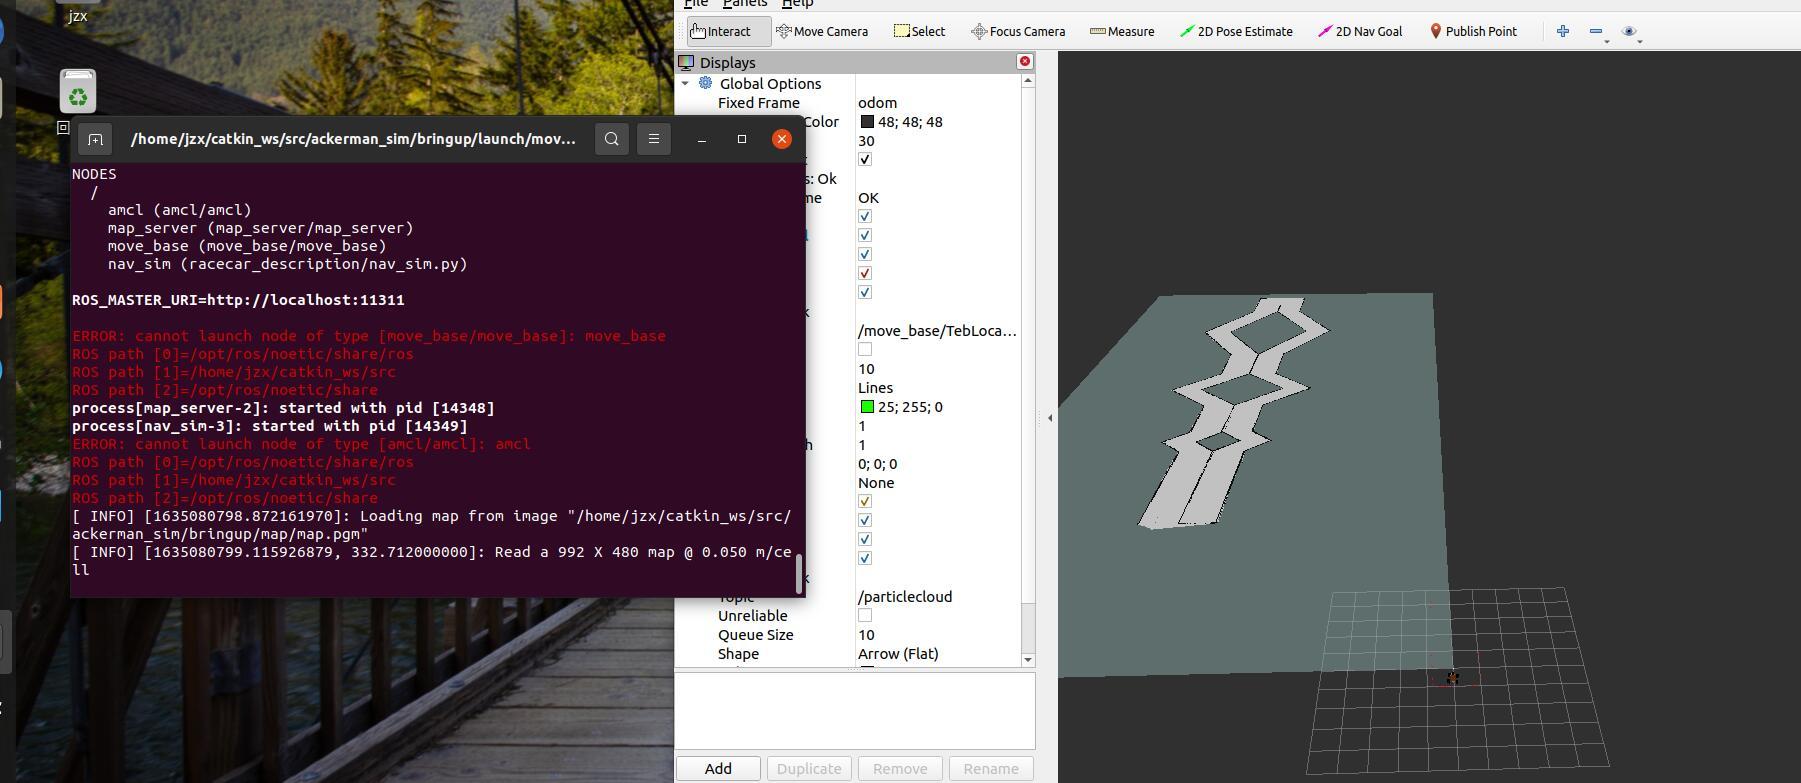Activate the Publish Point tool

tap(1473, 31)
